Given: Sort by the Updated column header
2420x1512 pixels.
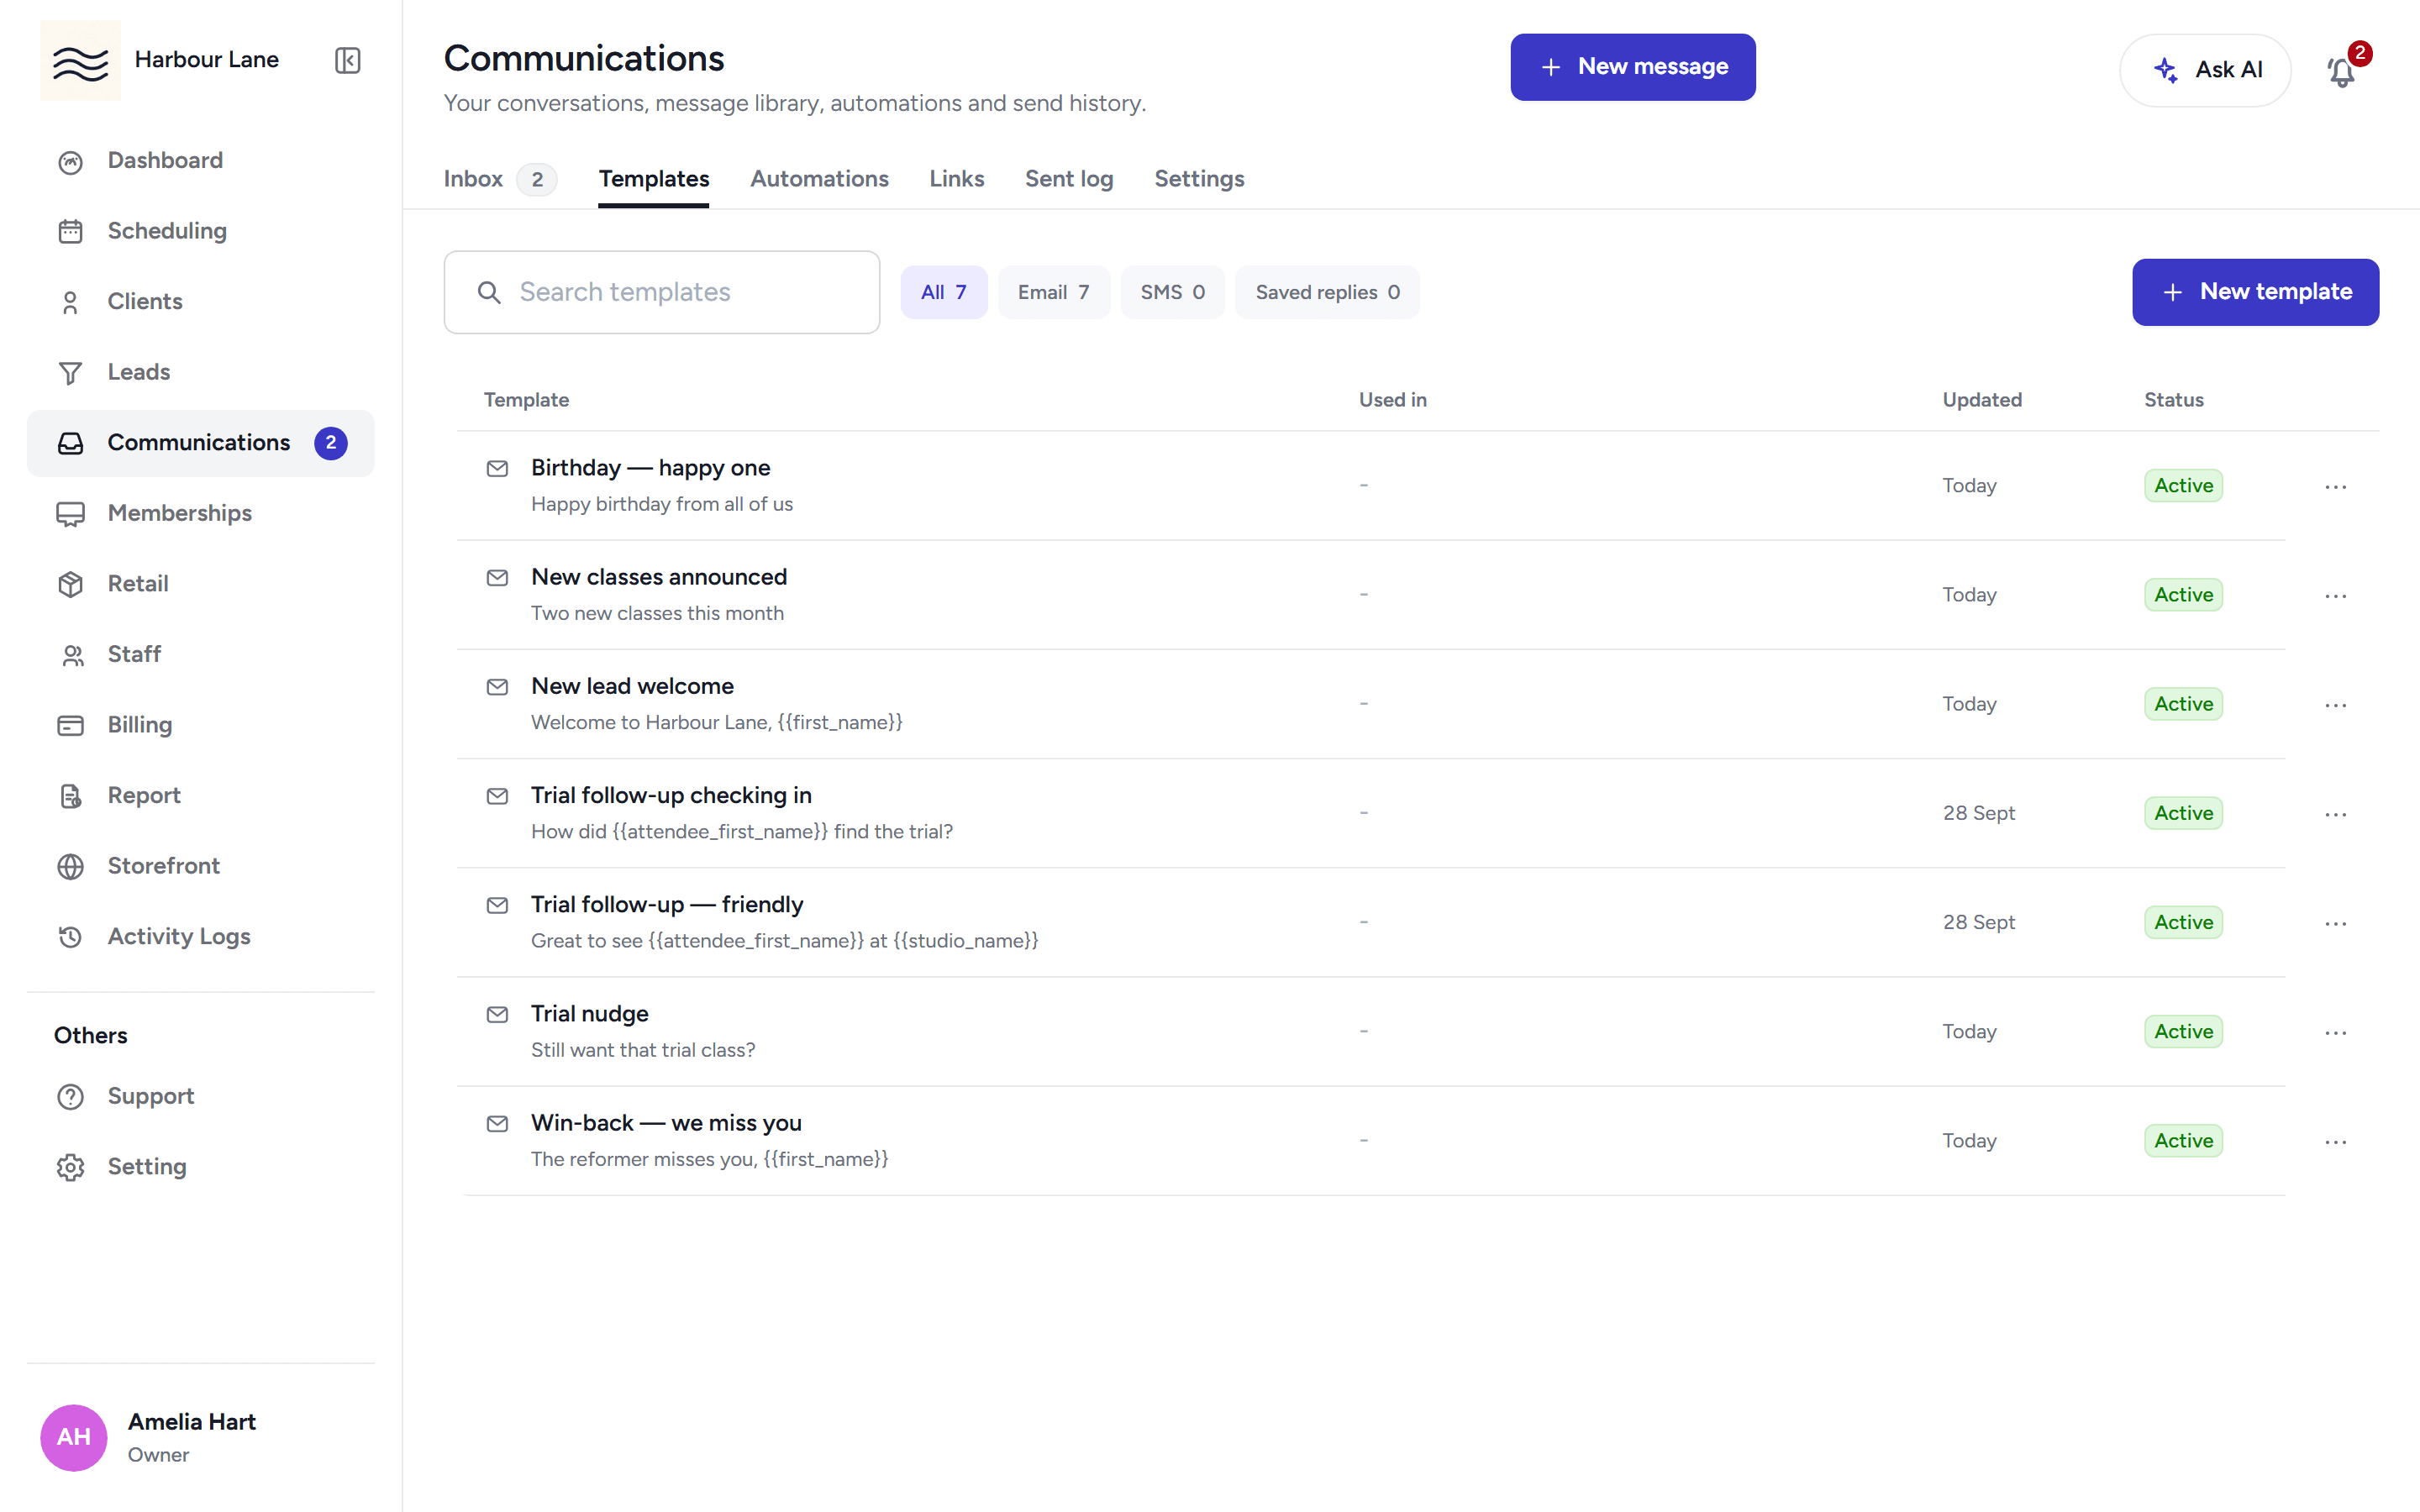Looking at the screenshot, I should [1981, 400].
